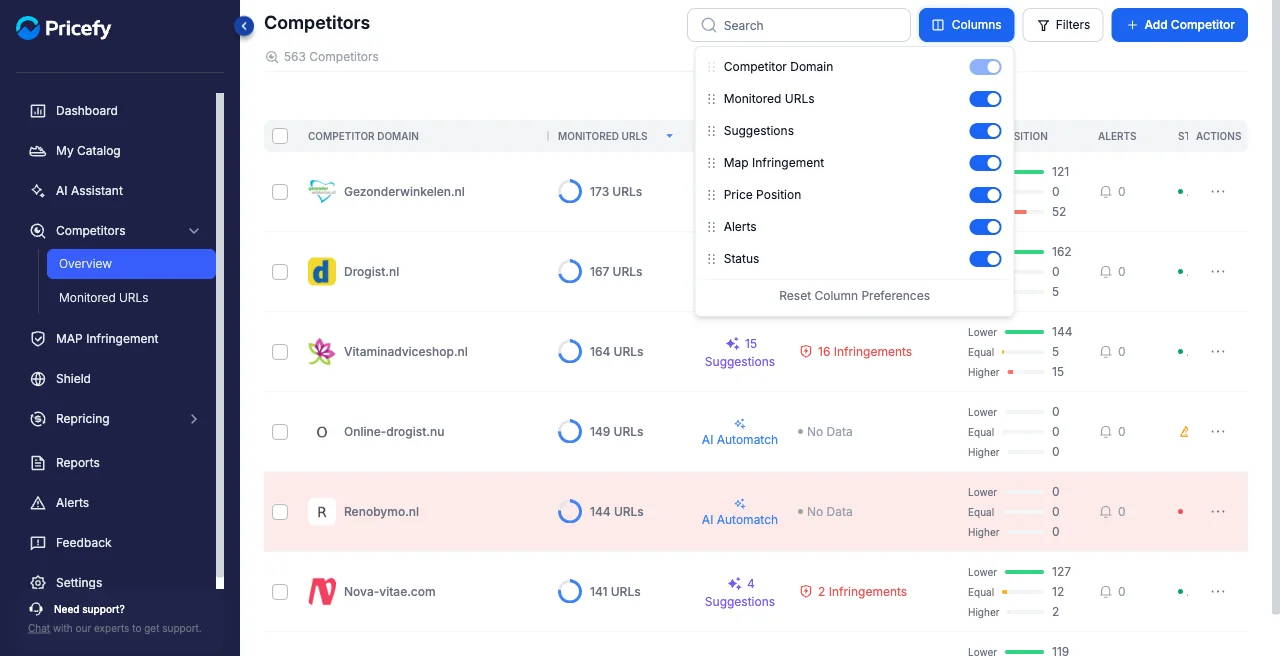The image size is (1280, 656).
Task: Collapse the Competitors sidebar section
Action: 194,231
